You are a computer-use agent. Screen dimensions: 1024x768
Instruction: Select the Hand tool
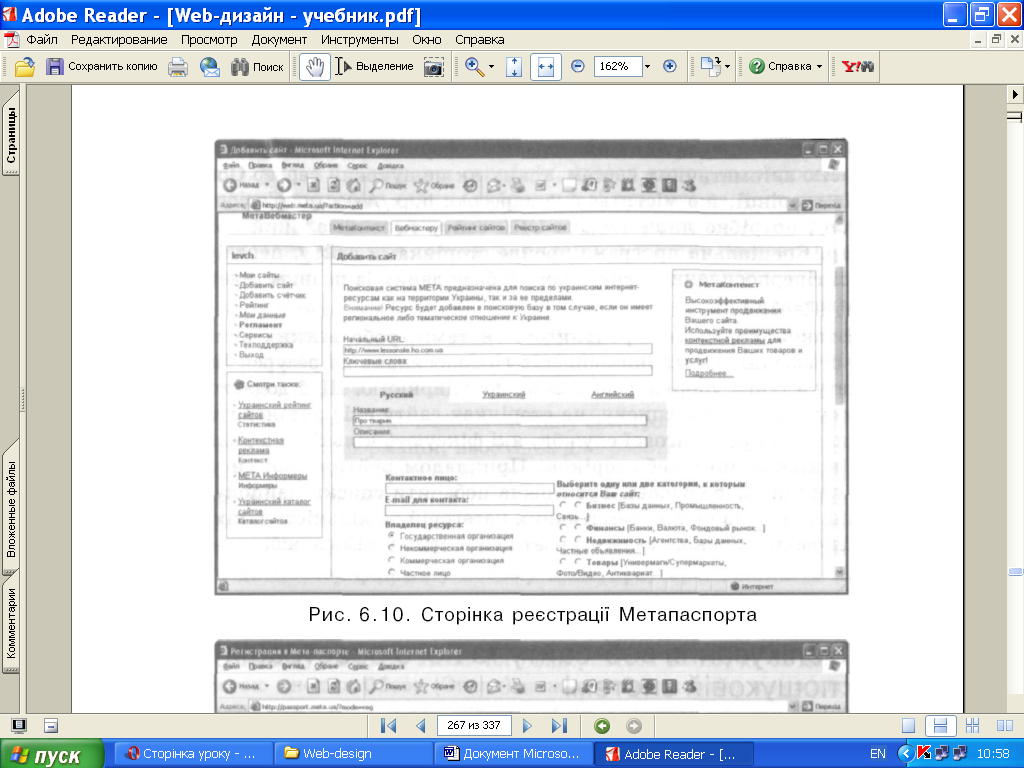(x=315, y=67)
